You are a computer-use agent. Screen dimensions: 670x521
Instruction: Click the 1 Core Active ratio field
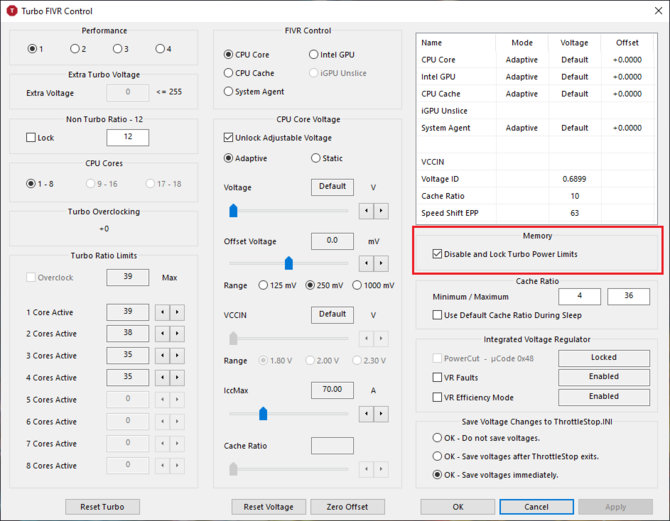click(x=128, y=312)
